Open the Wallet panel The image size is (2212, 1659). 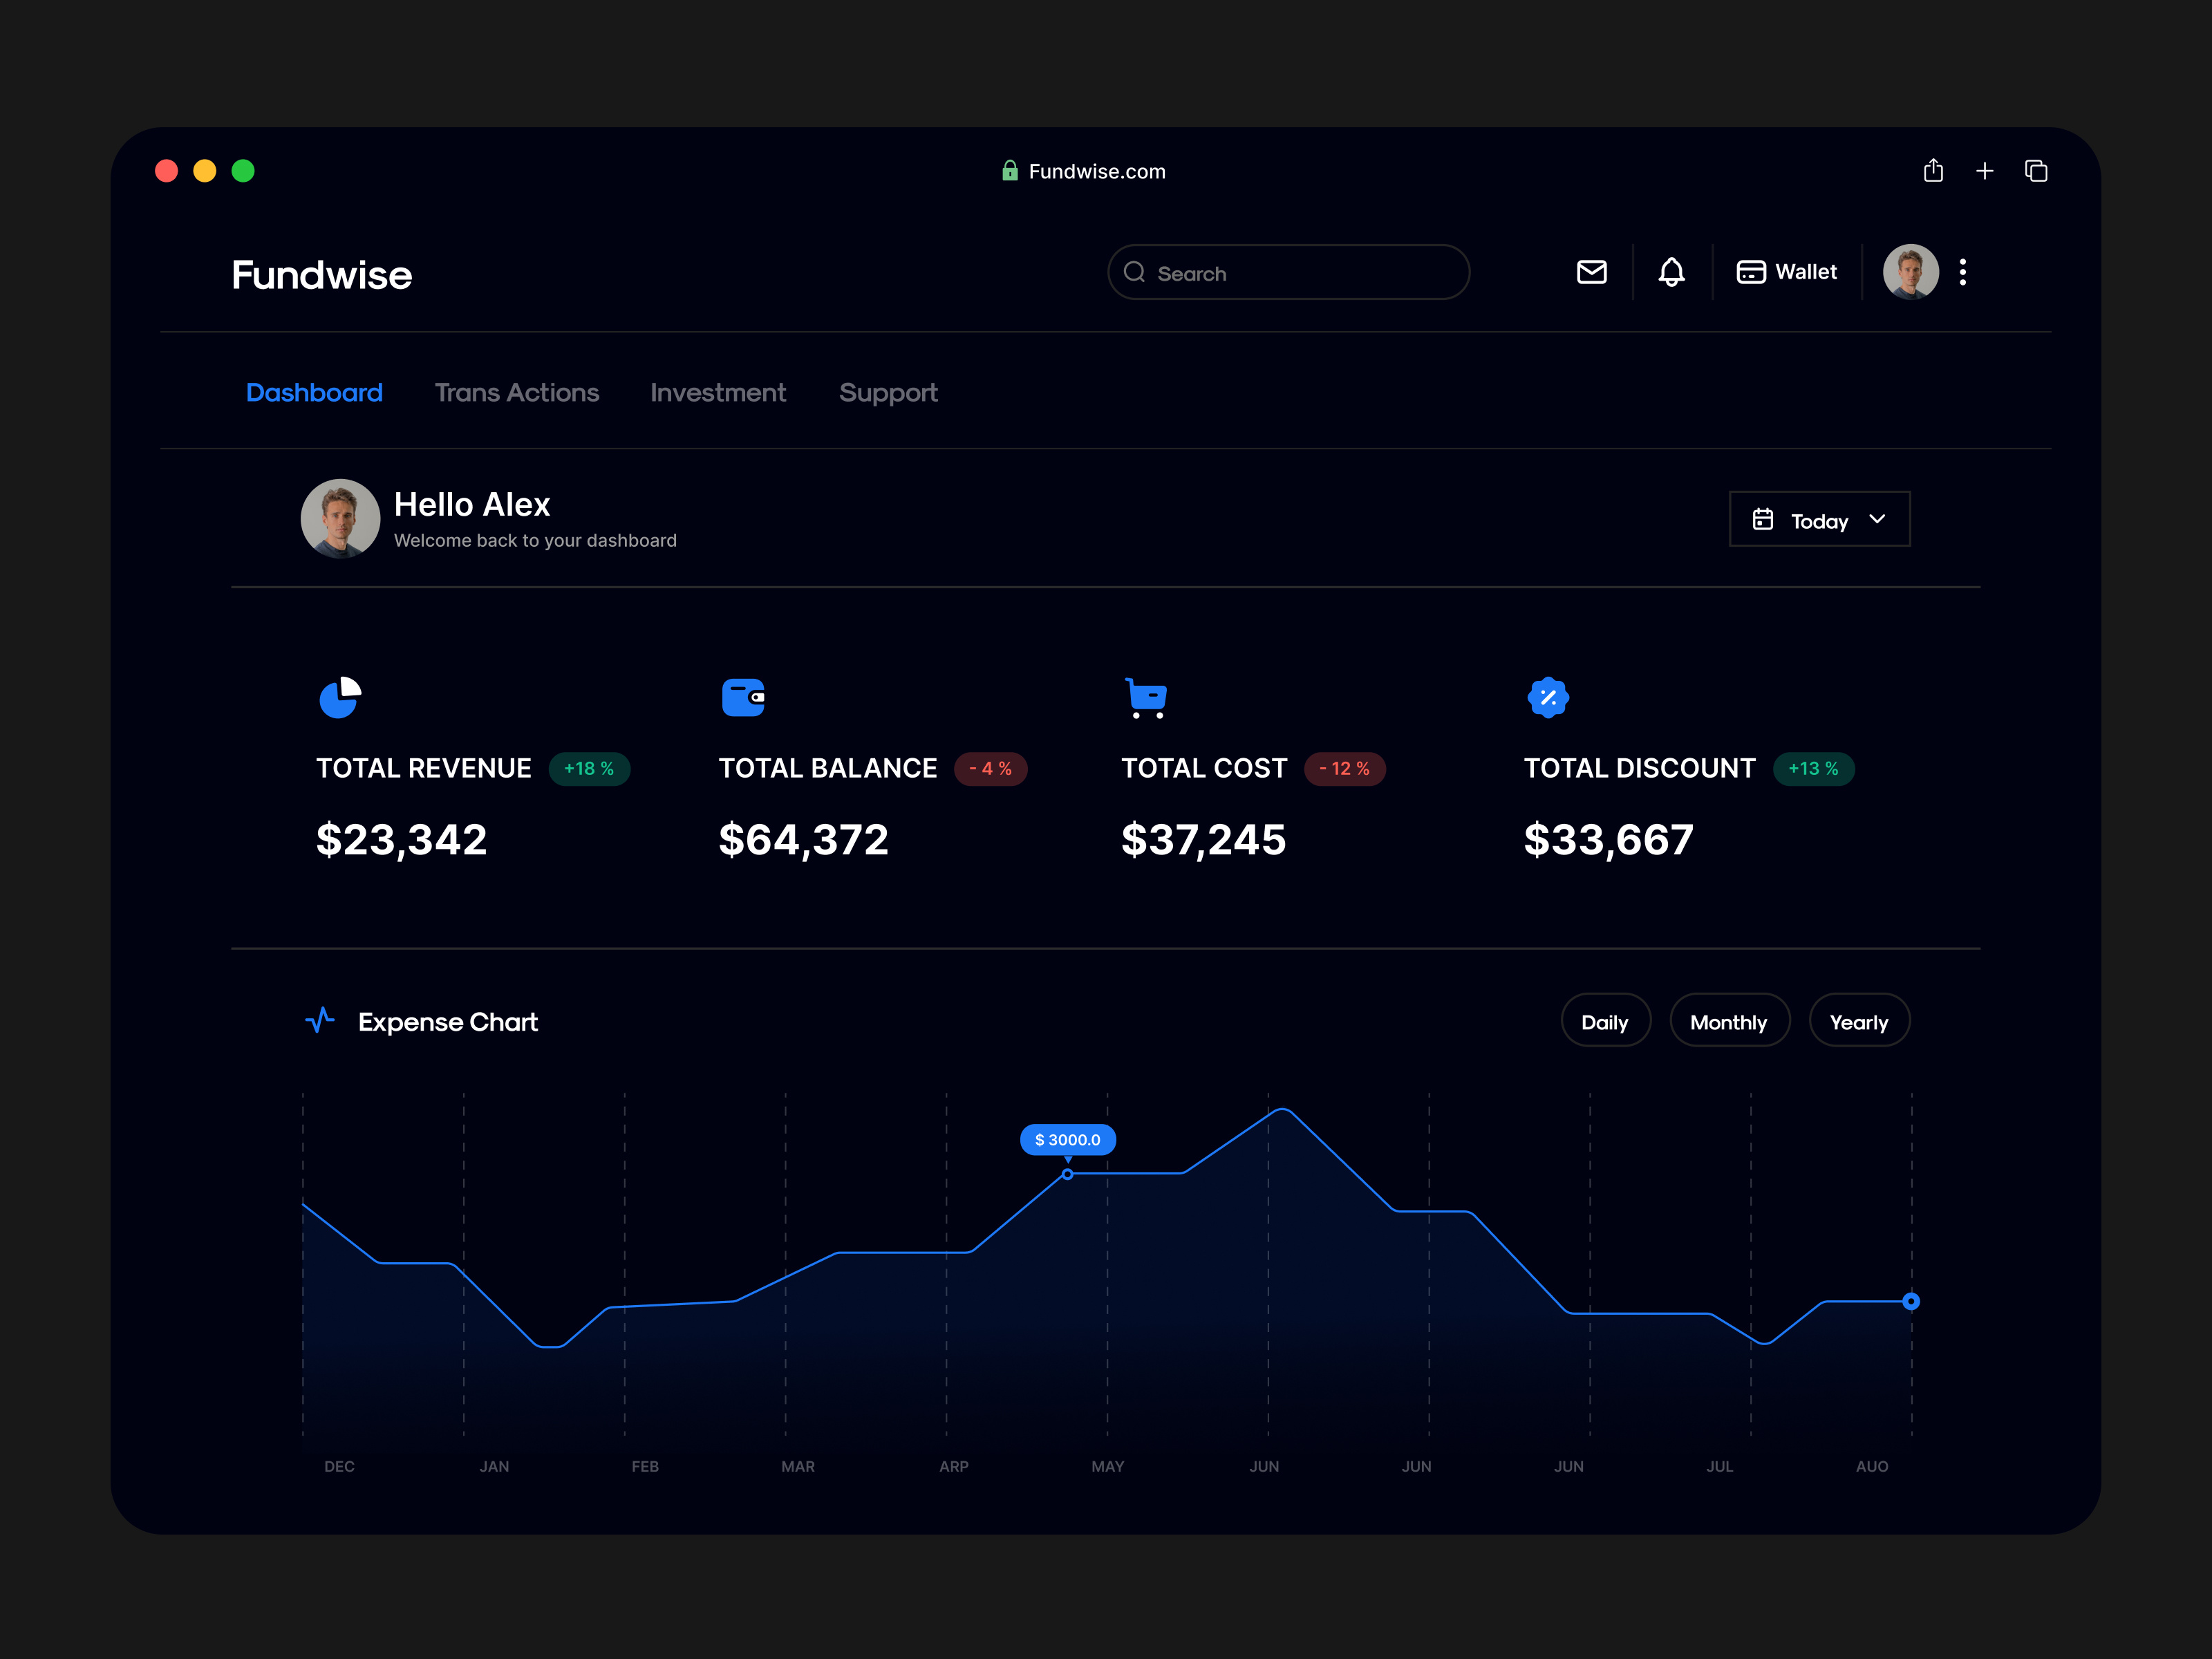point(1788,272)
